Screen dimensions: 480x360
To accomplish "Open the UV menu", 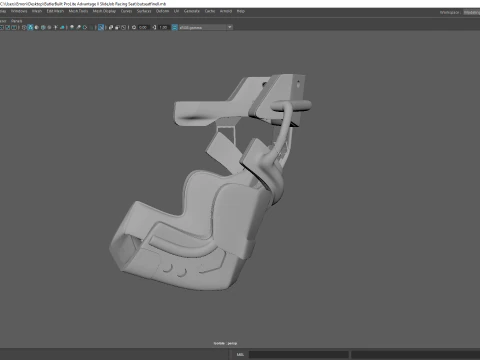I will 176,11.
